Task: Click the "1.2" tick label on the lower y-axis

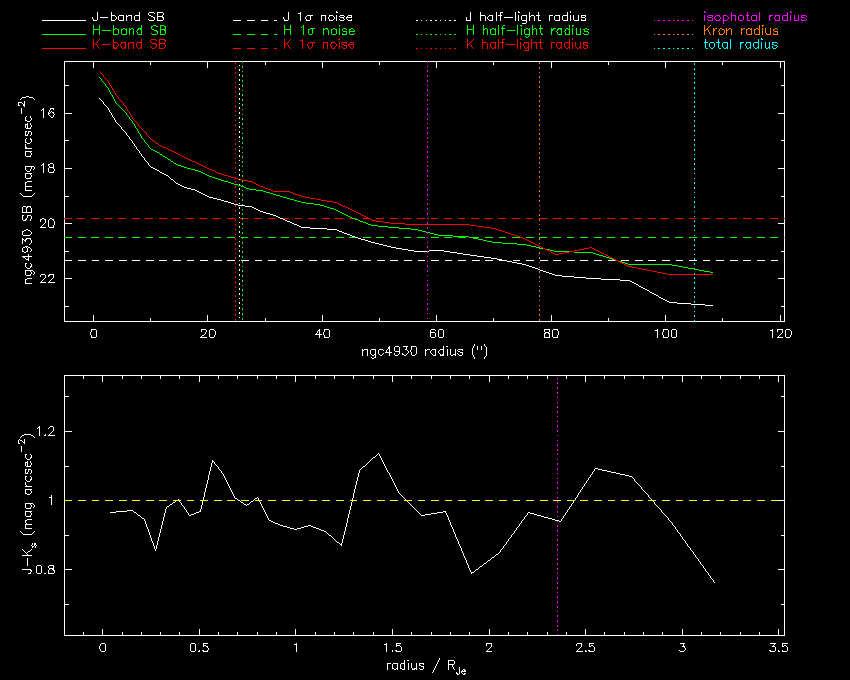Action: (x=46, y=432)
